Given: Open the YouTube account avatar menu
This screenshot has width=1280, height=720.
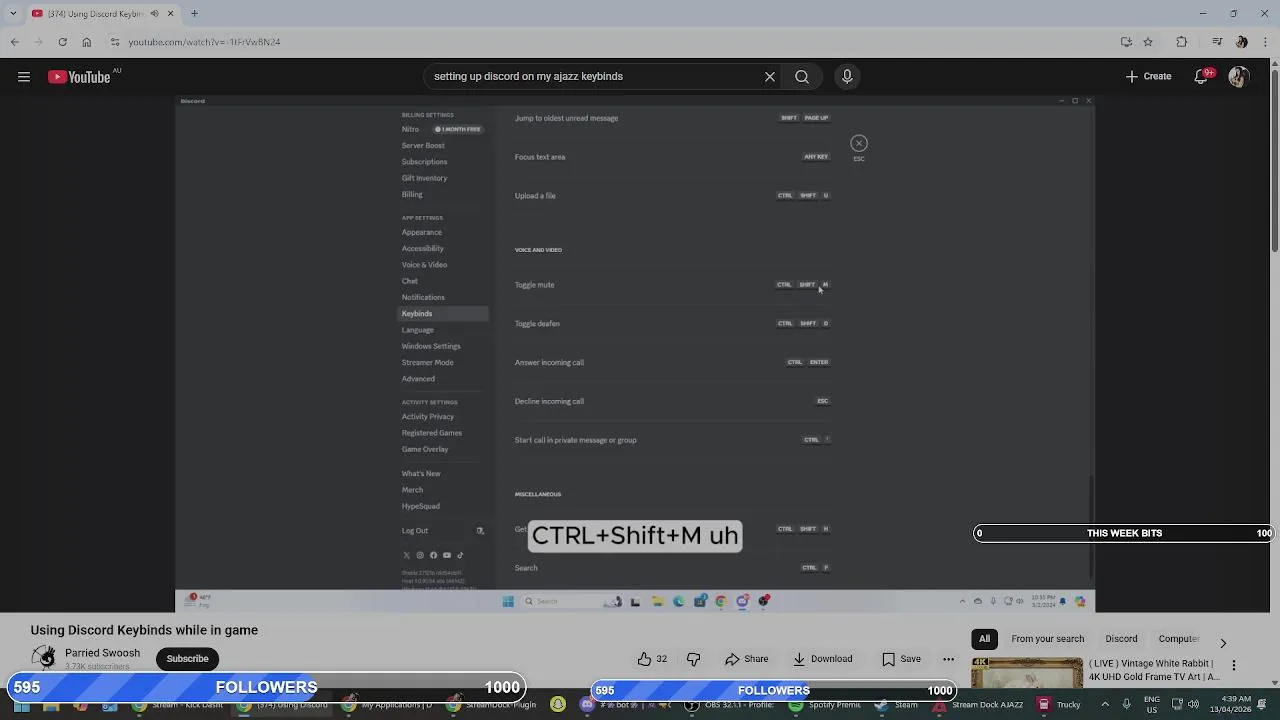Looking at the screenshot, I should [x=1238, y=76].
